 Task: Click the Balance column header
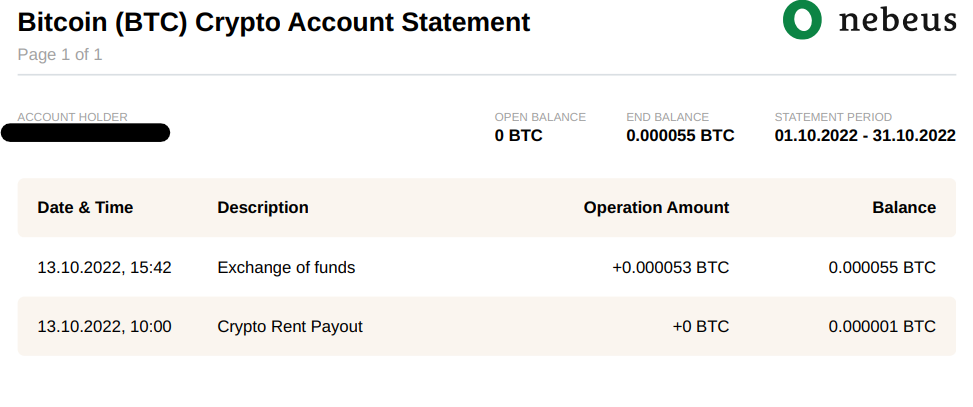coord(904,207)
